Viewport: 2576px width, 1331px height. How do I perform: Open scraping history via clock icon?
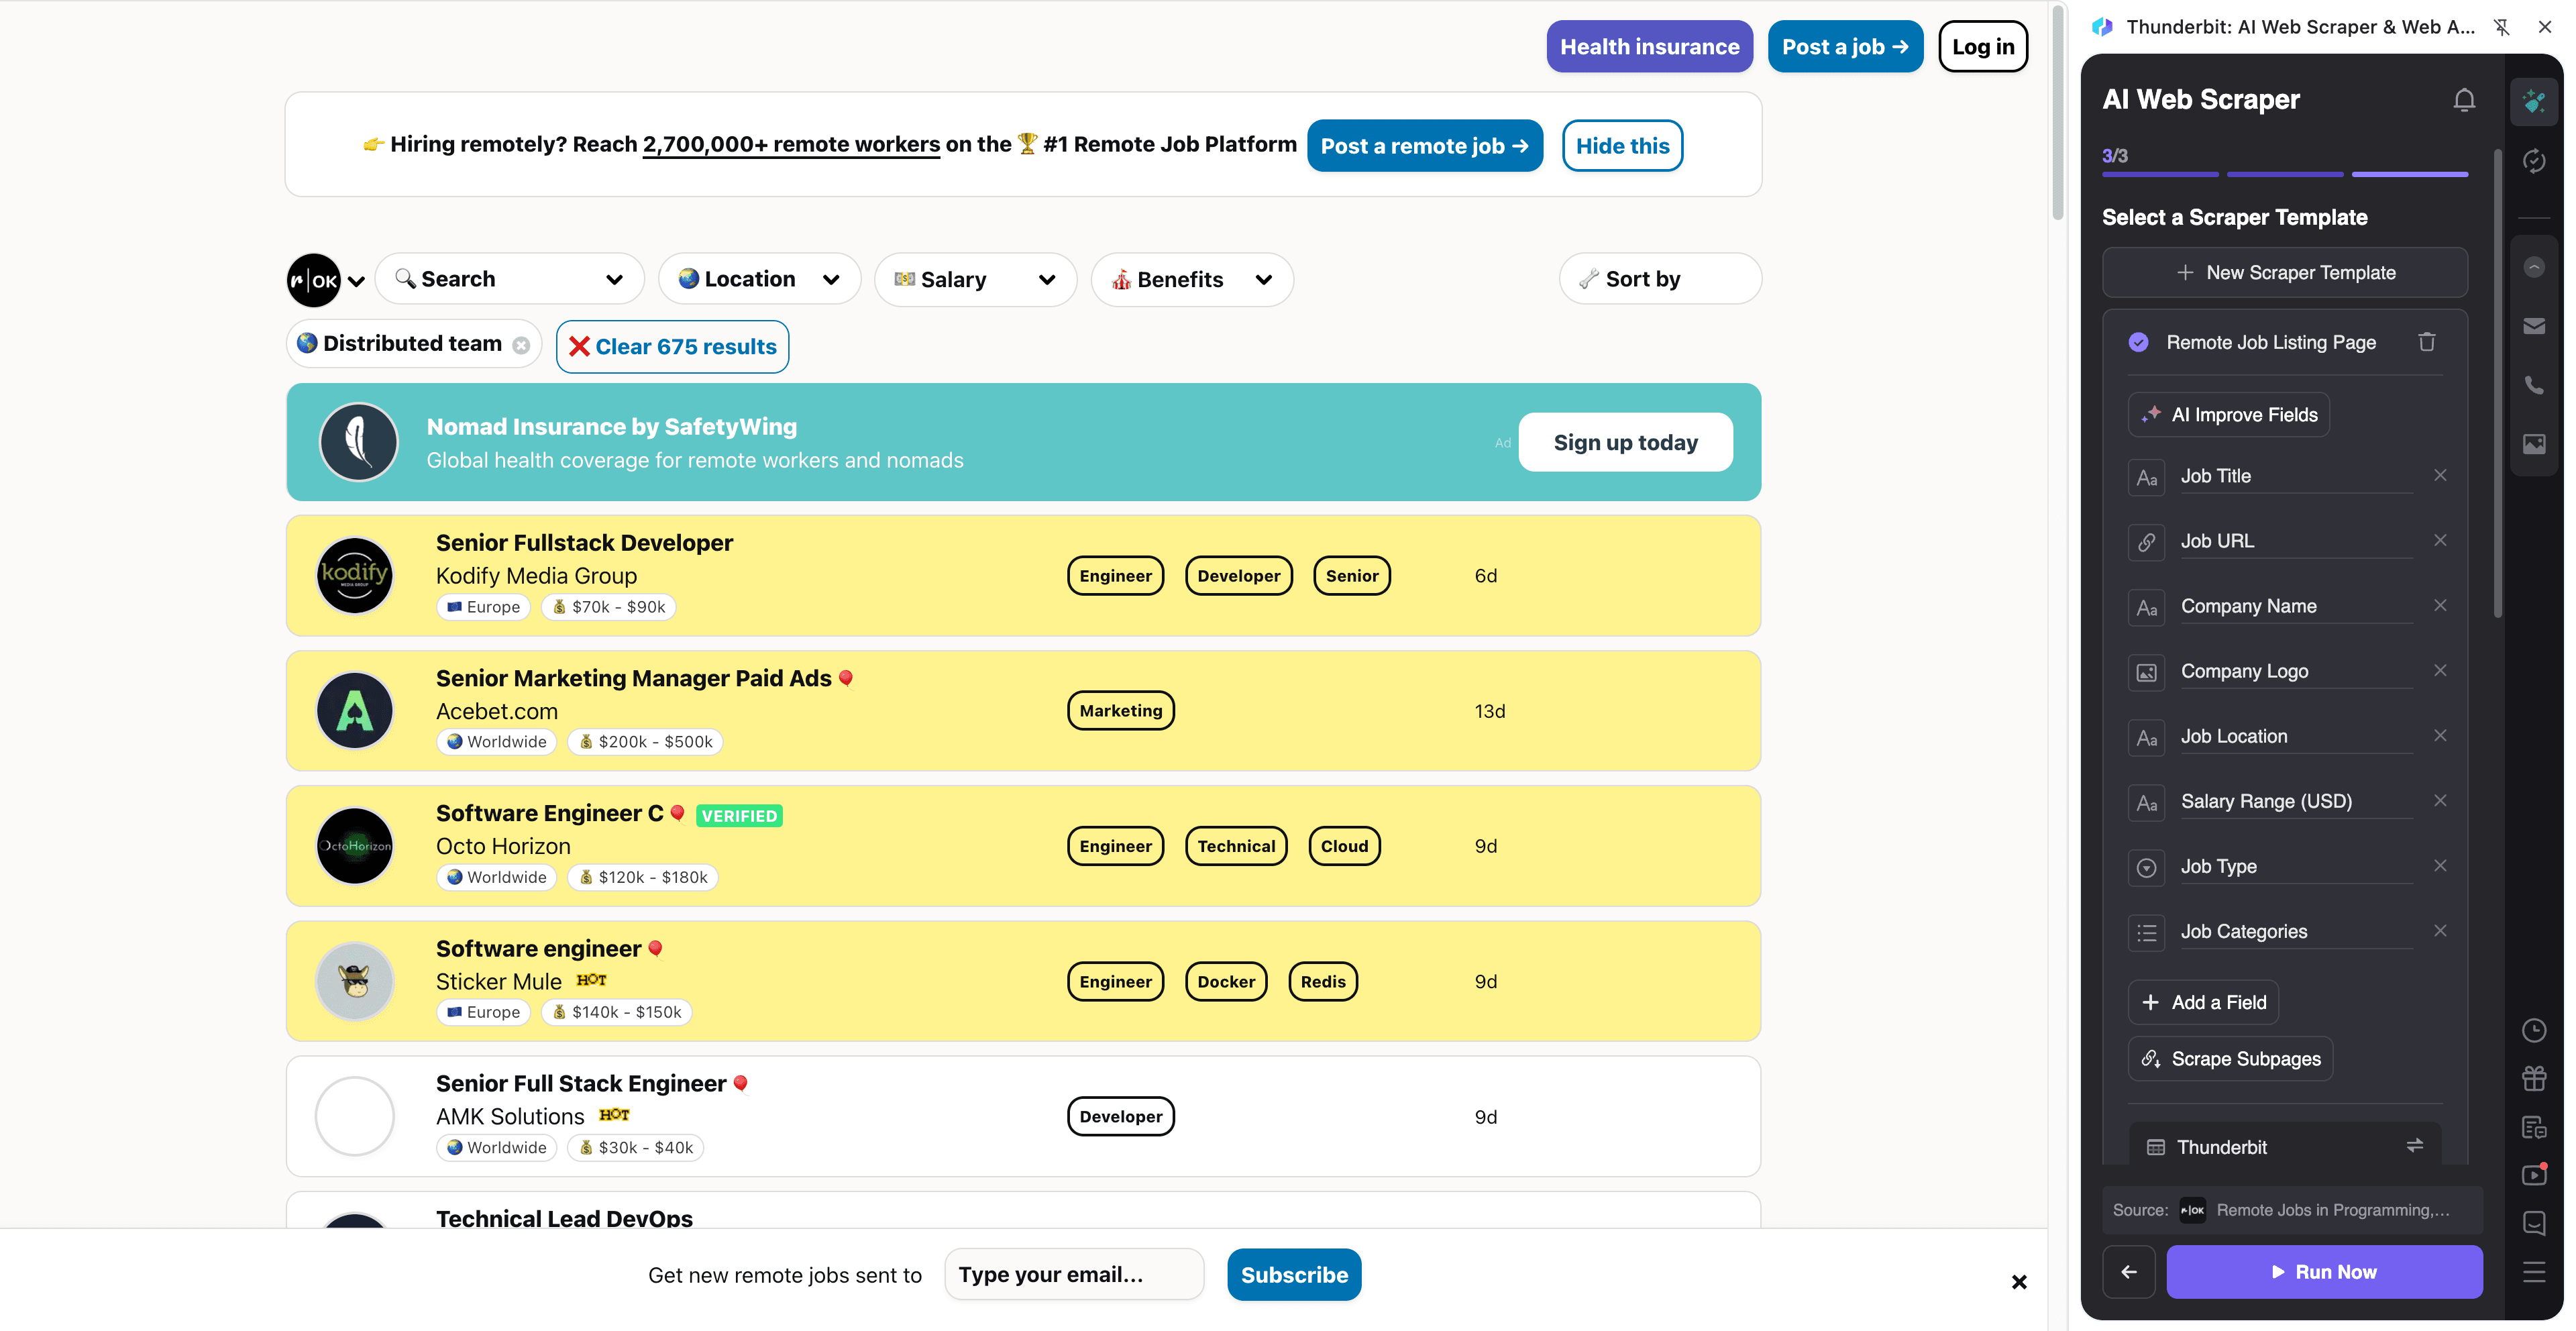click(2535, 1030)
